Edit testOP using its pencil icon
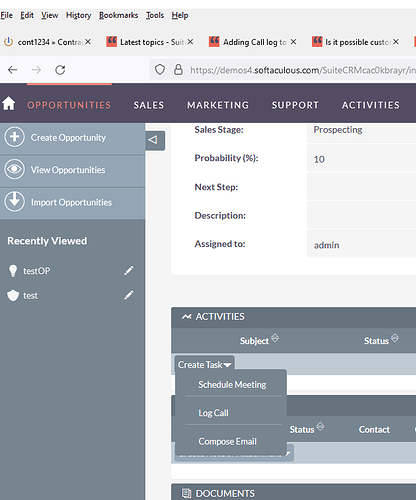This screenshot has width=416, height=500. pos(129,271)
